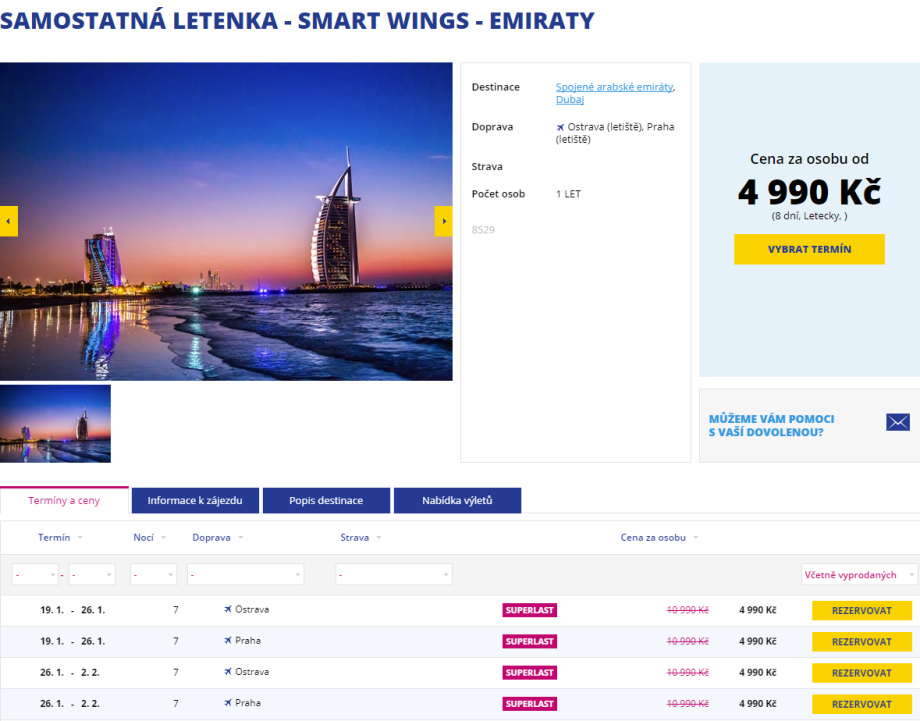Open the start date filter dropdown

tap(35, 575)
